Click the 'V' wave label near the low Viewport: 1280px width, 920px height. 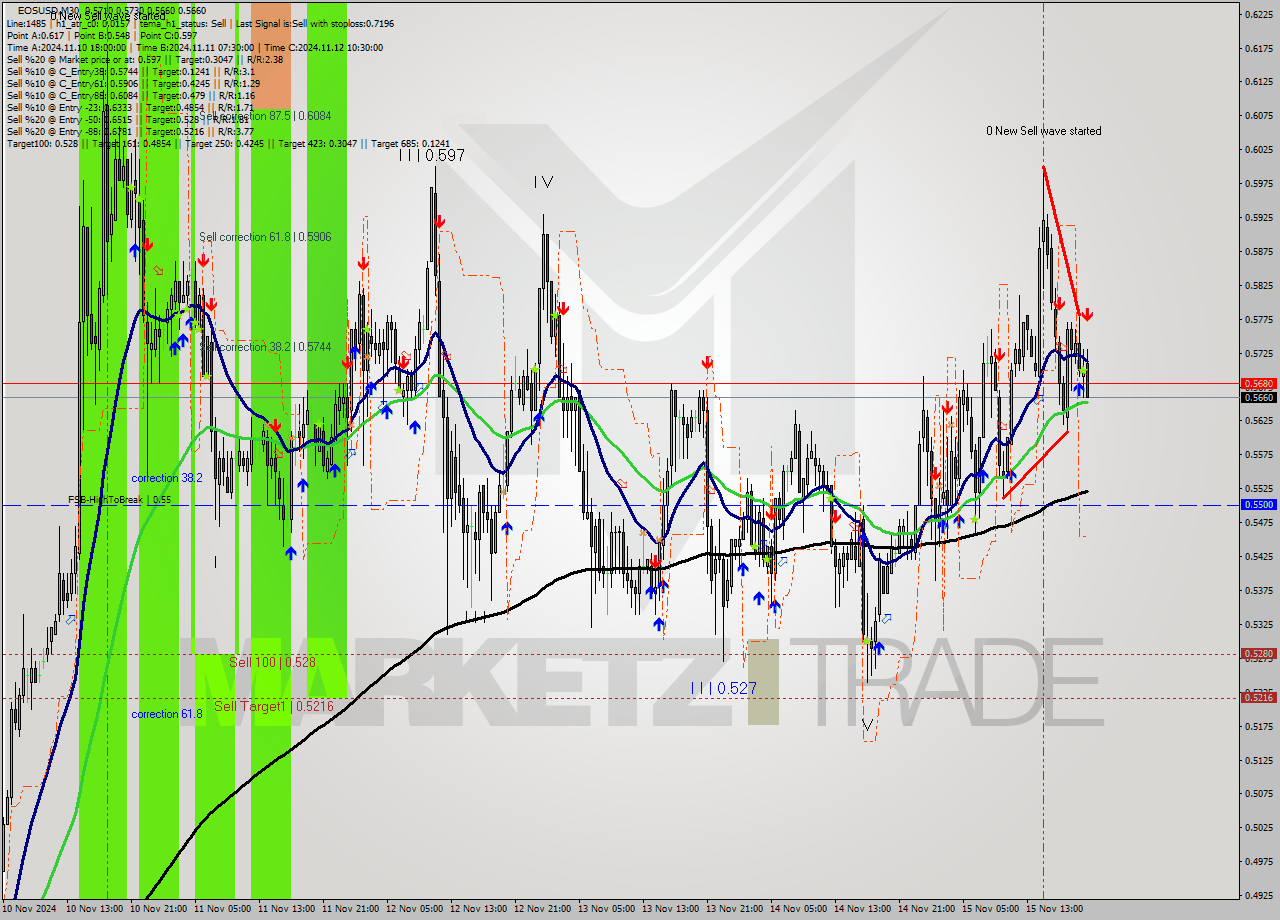click(867, 724)
